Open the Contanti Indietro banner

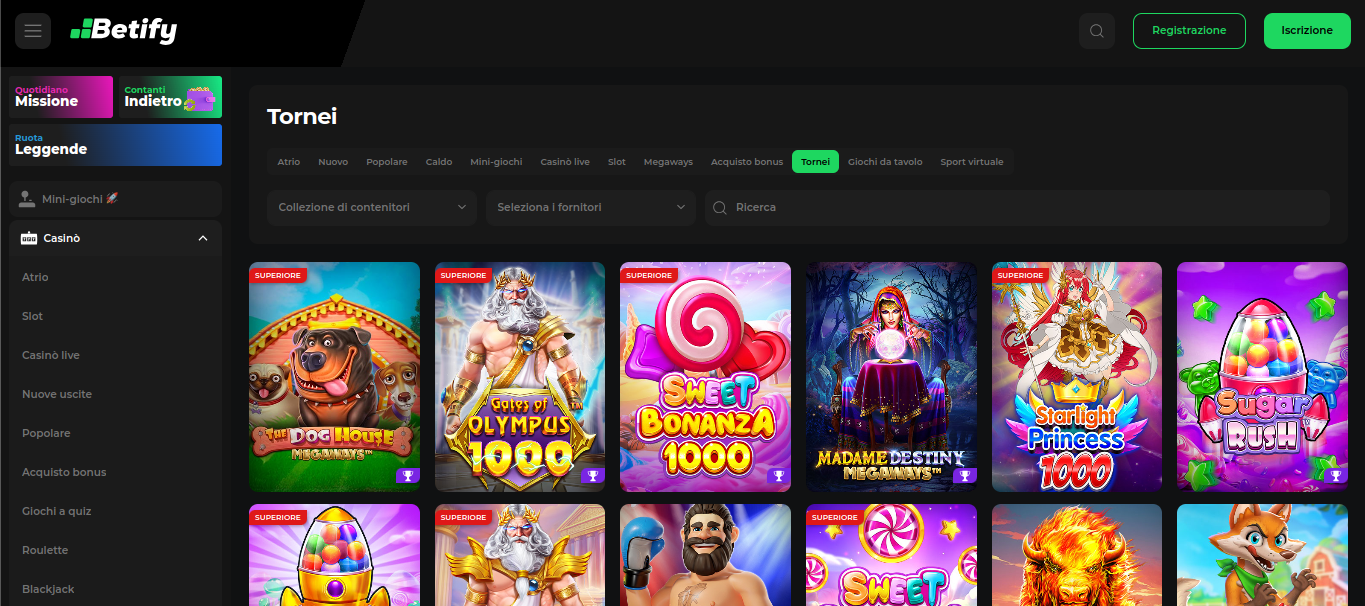click(x=170, y=97)
